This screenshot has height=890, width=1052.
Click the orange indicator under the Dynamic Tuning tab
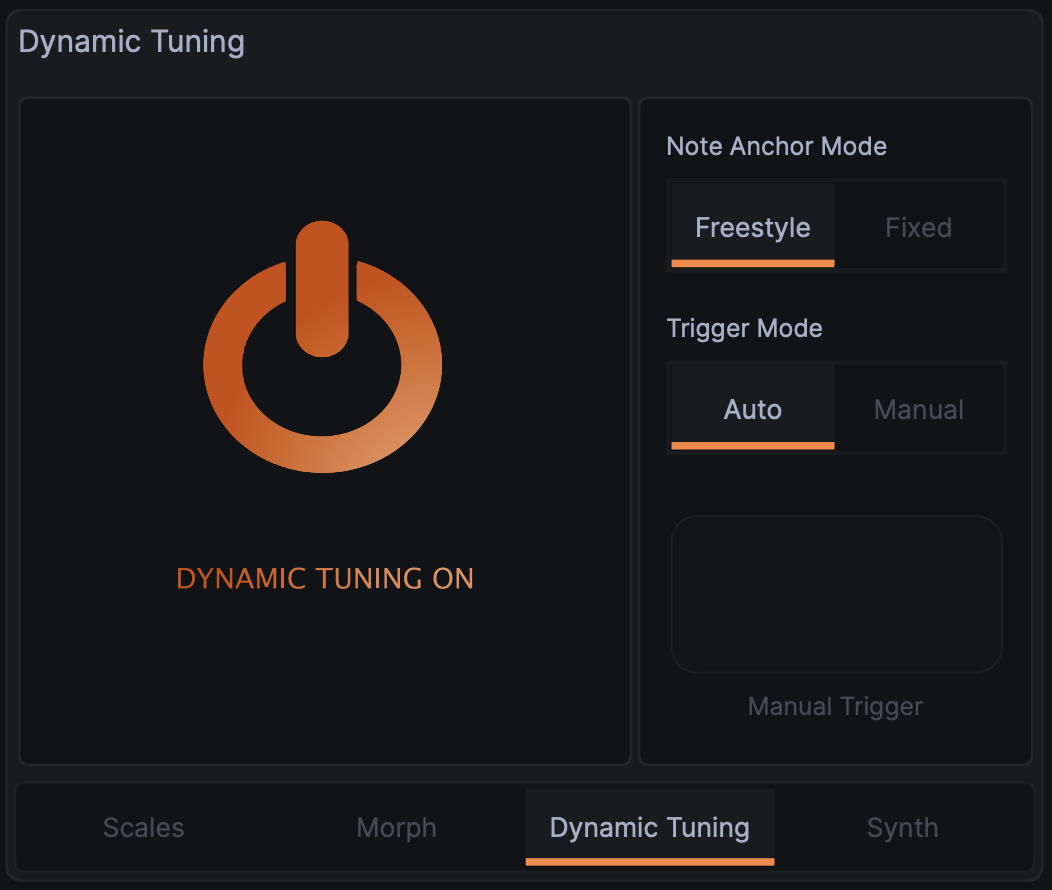[x=650, y=861]
